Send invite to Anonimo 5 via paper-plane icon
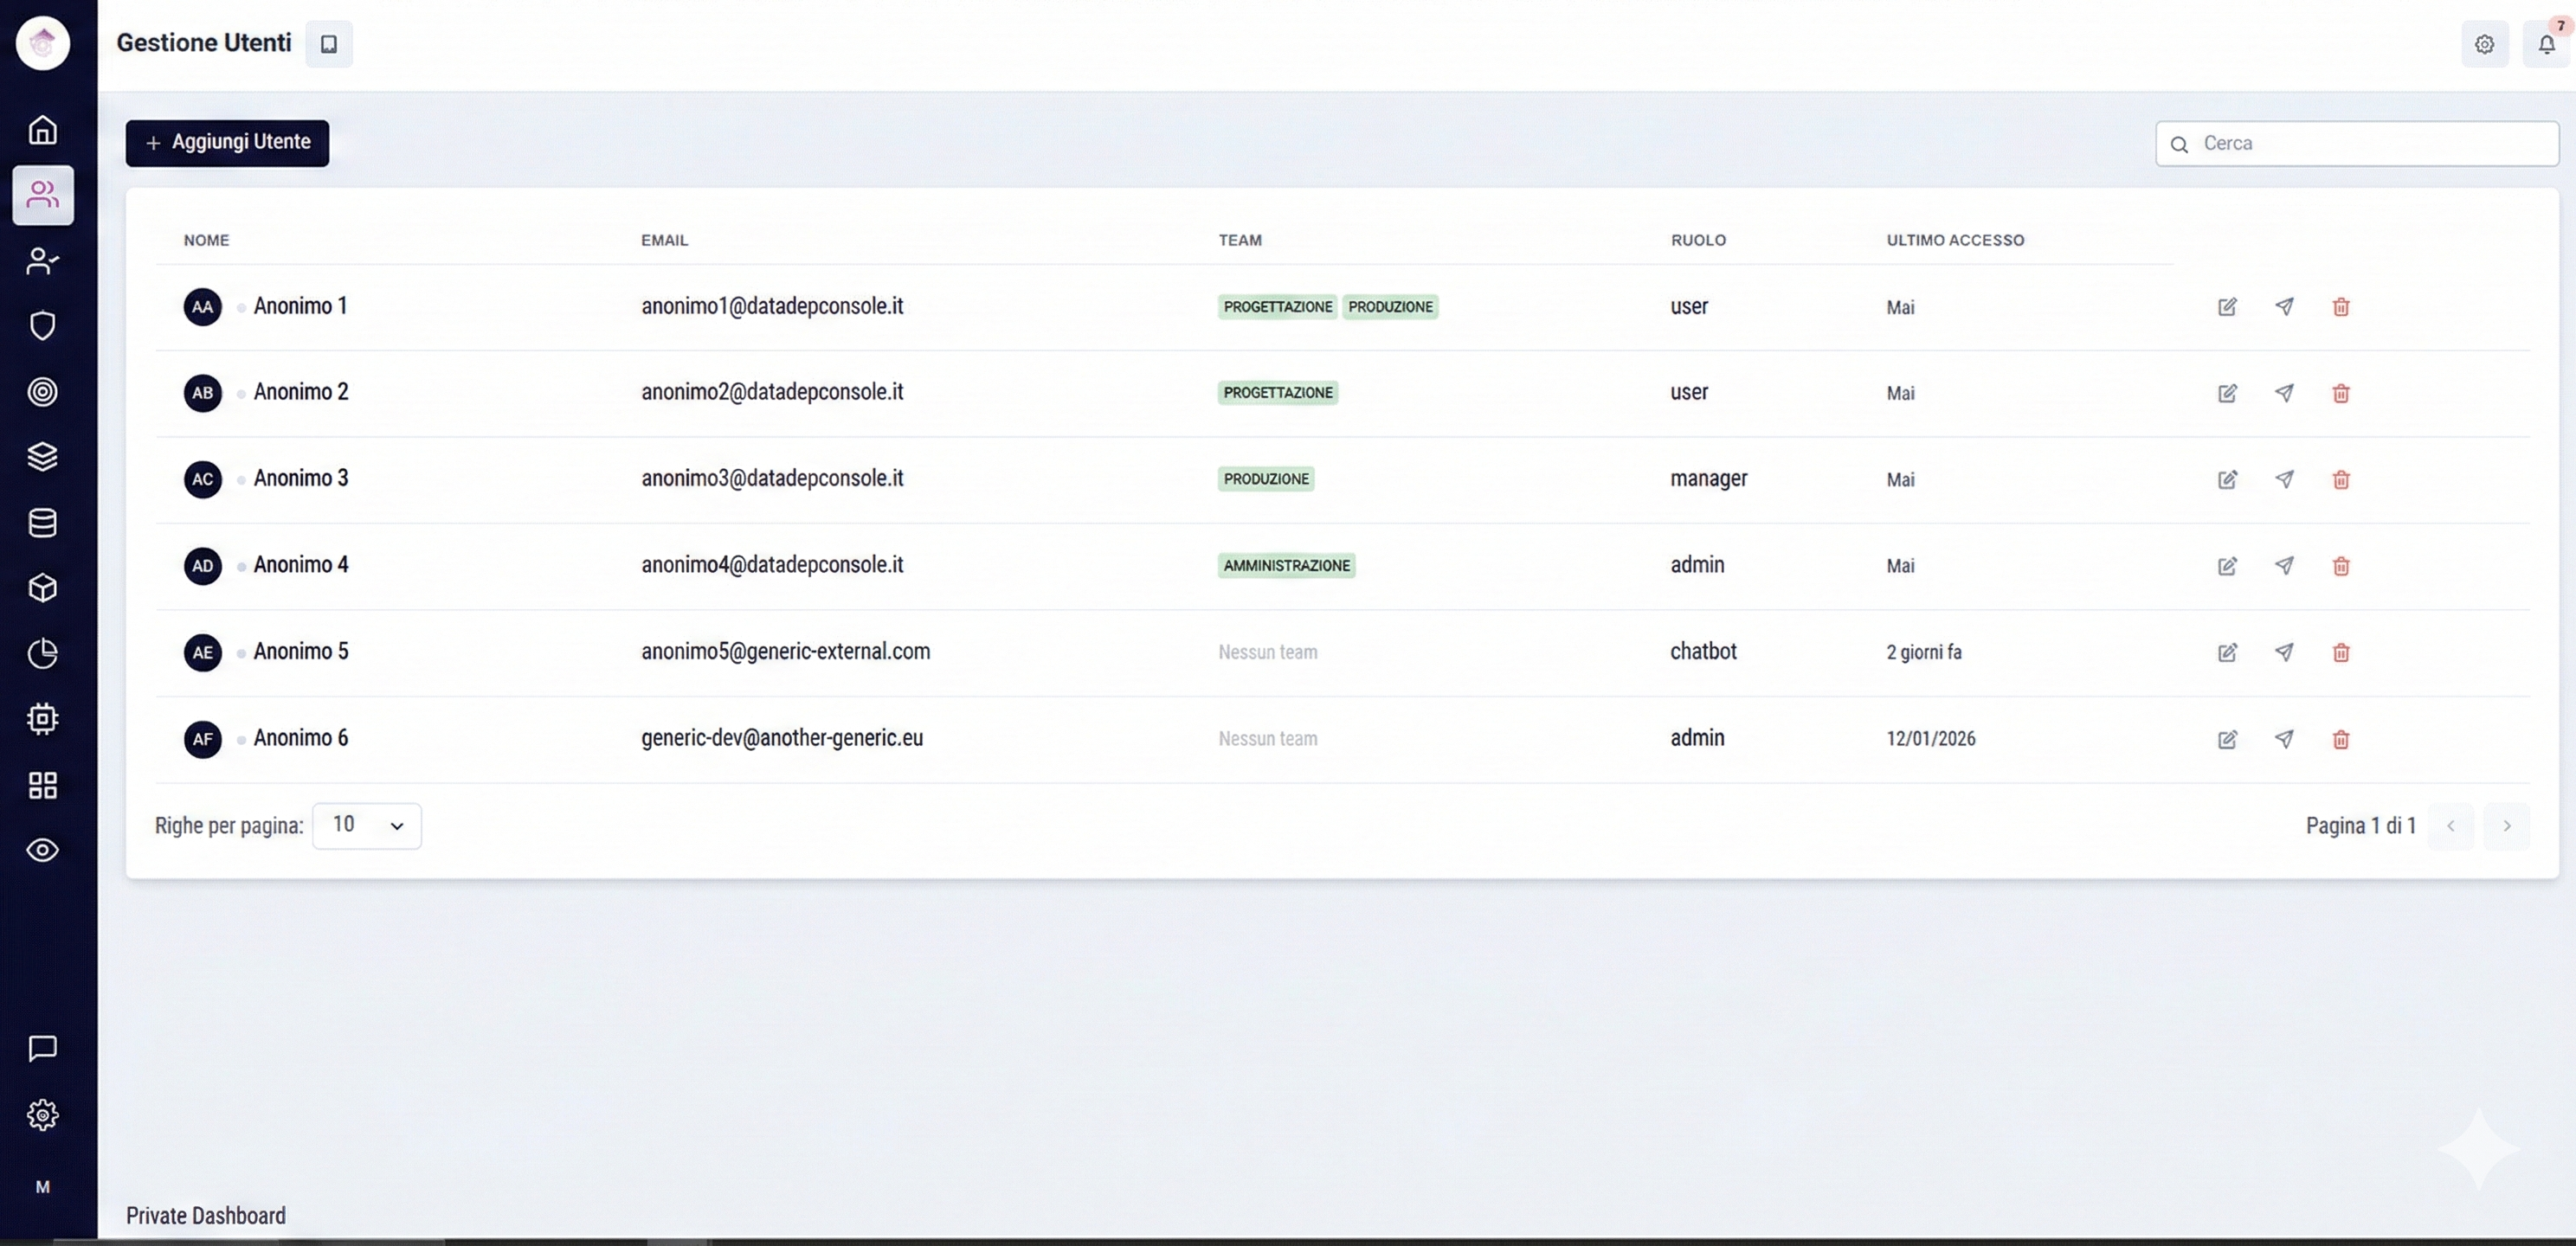Viewport: 2576px width, 1246px height. pyautogui.click(x=2284, y=652)
